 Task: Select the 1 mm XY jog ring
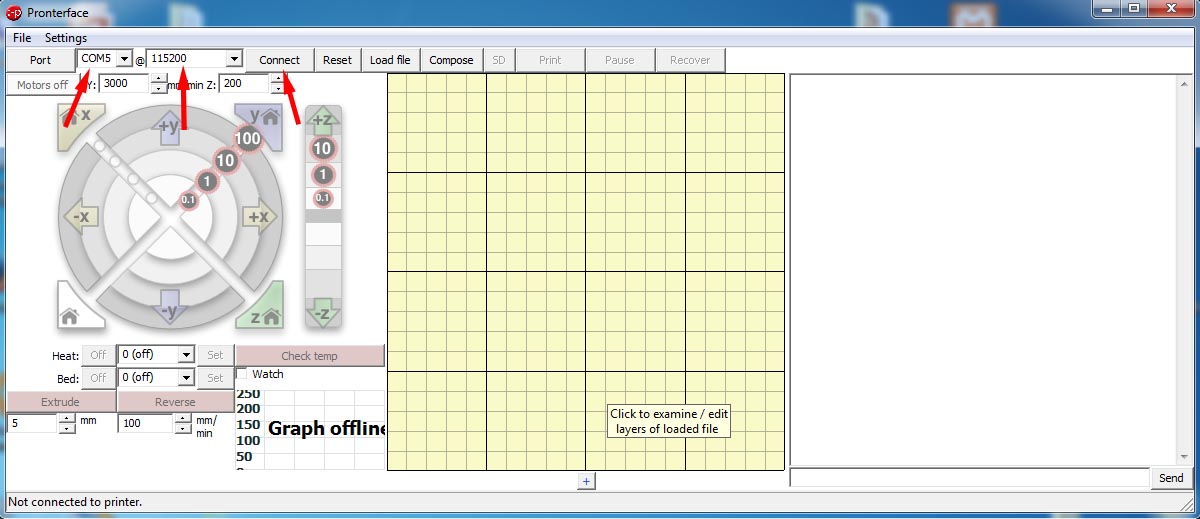(206, 181)
